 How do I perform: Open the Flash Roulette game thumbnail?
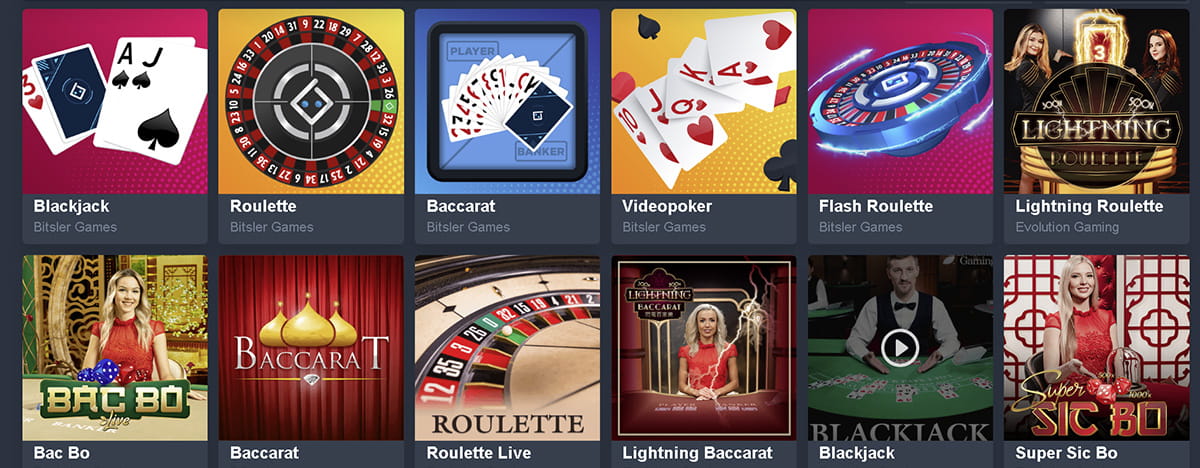(x=900, y=101)
